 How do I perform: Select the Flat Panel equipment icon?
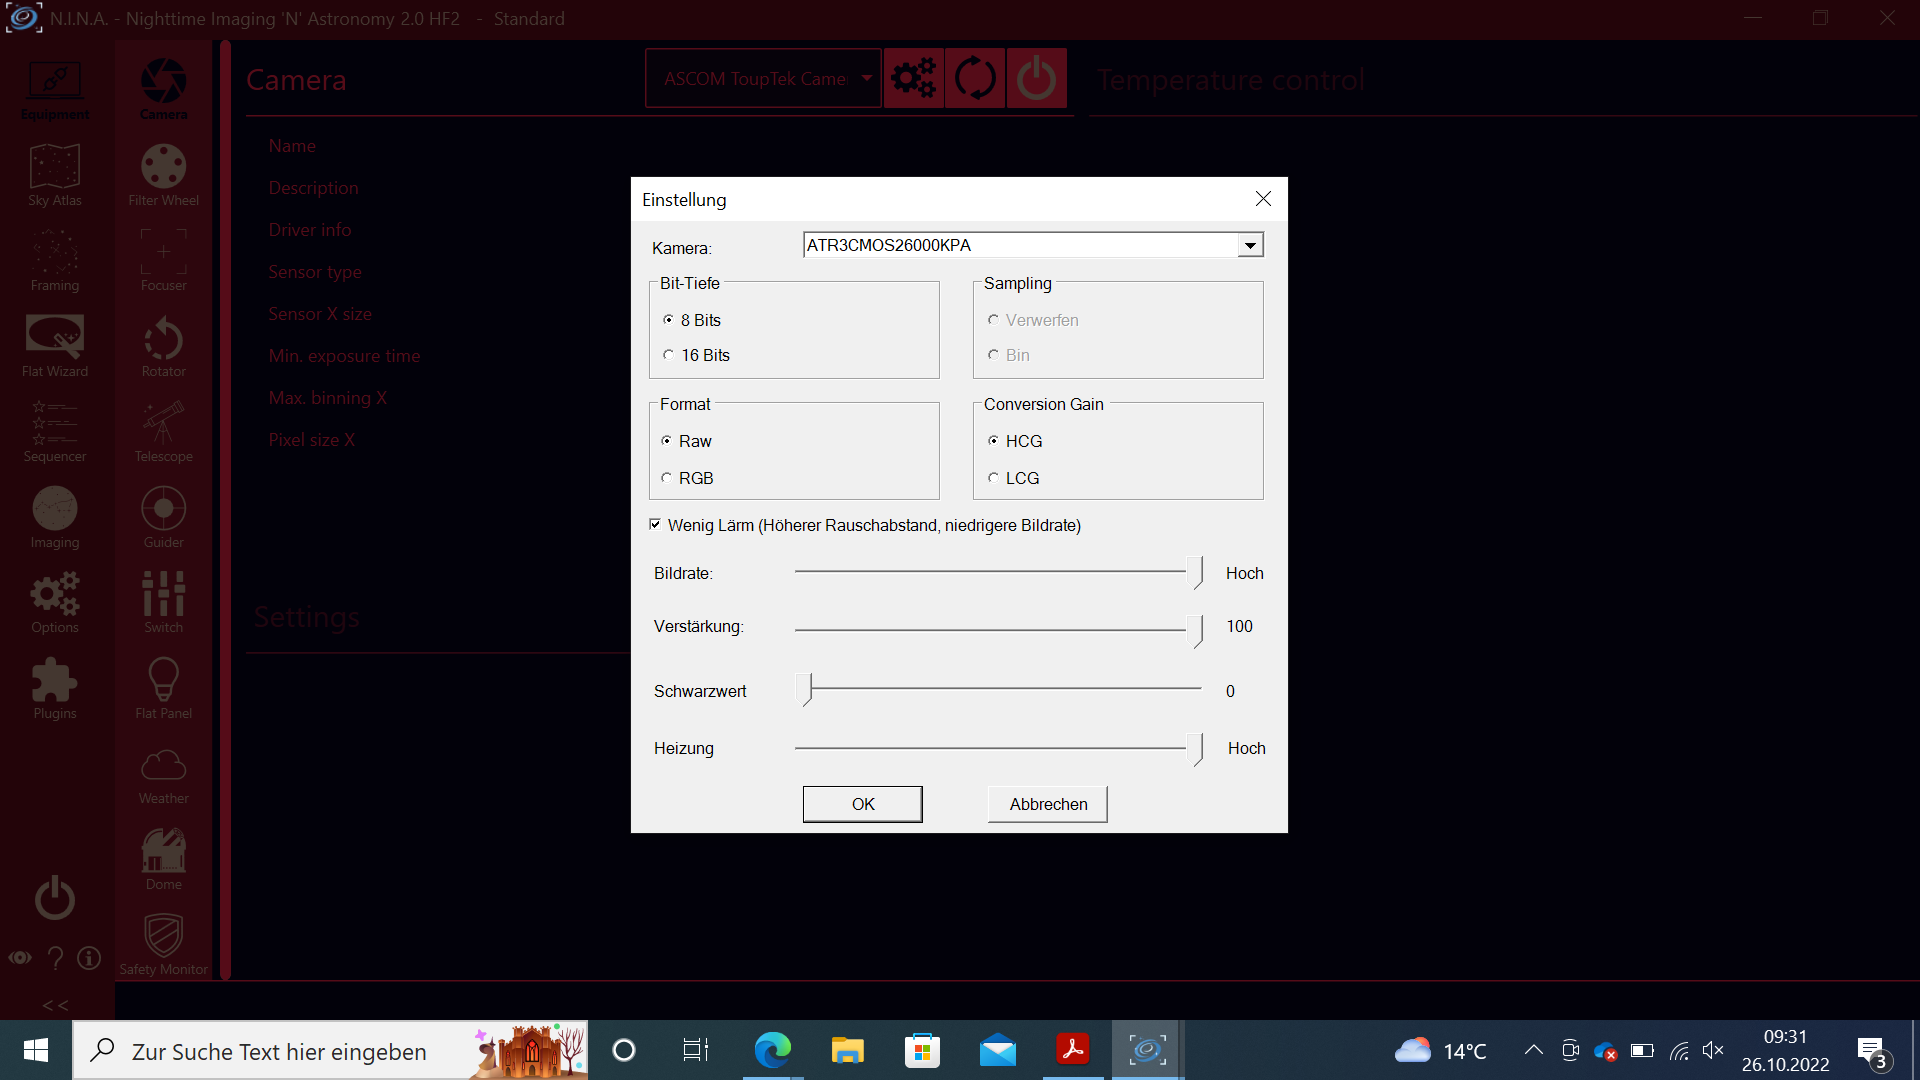click(x=164, y=689)
